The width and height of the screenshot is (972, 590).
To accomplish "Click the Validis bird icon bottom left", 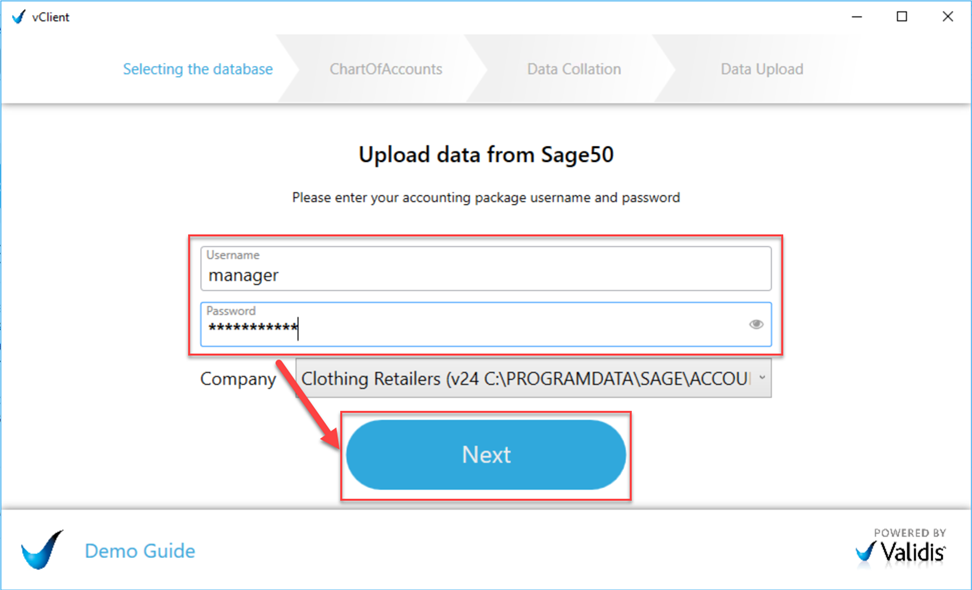I will coord(41,550).
